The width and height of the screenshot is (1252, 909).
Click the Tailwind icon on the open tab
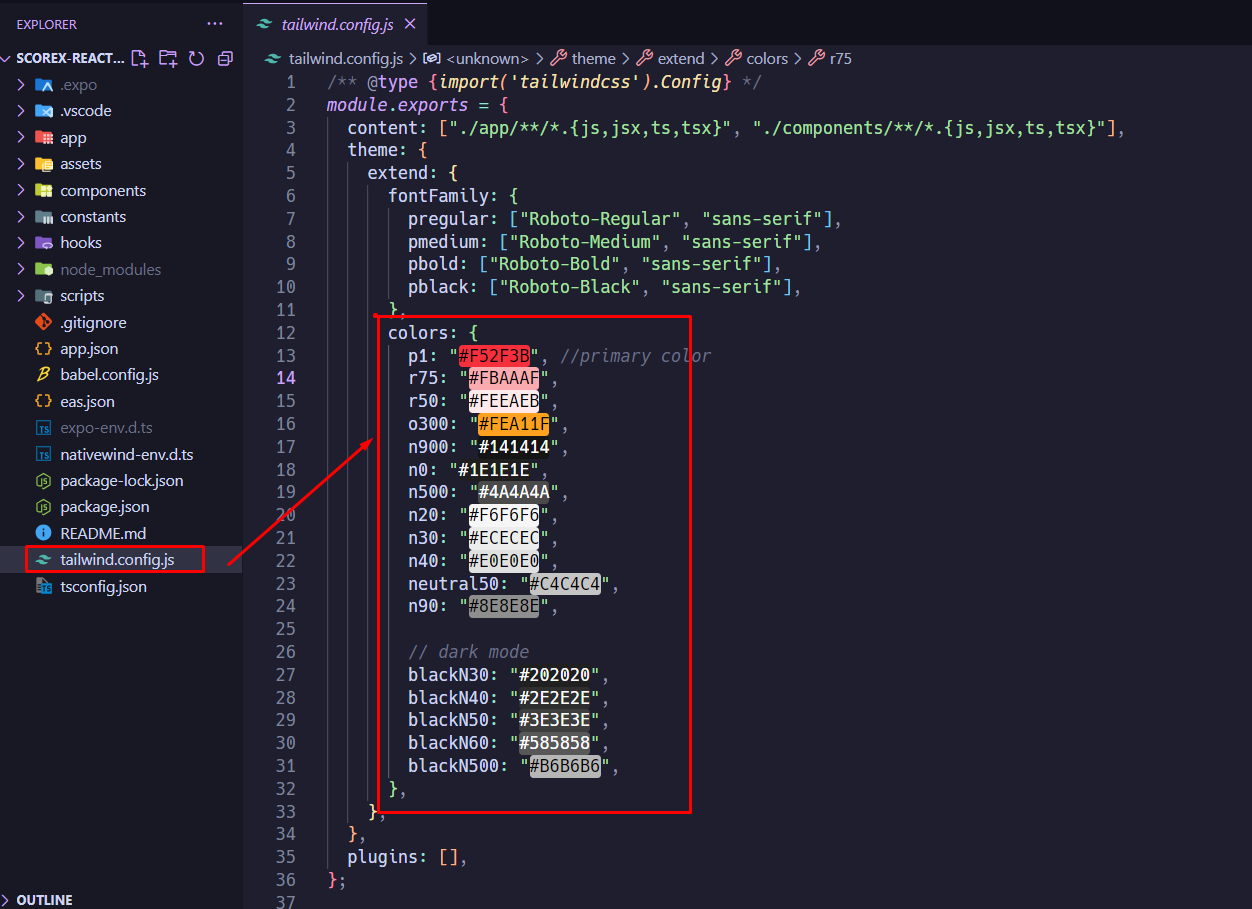(x=262, y=23)
